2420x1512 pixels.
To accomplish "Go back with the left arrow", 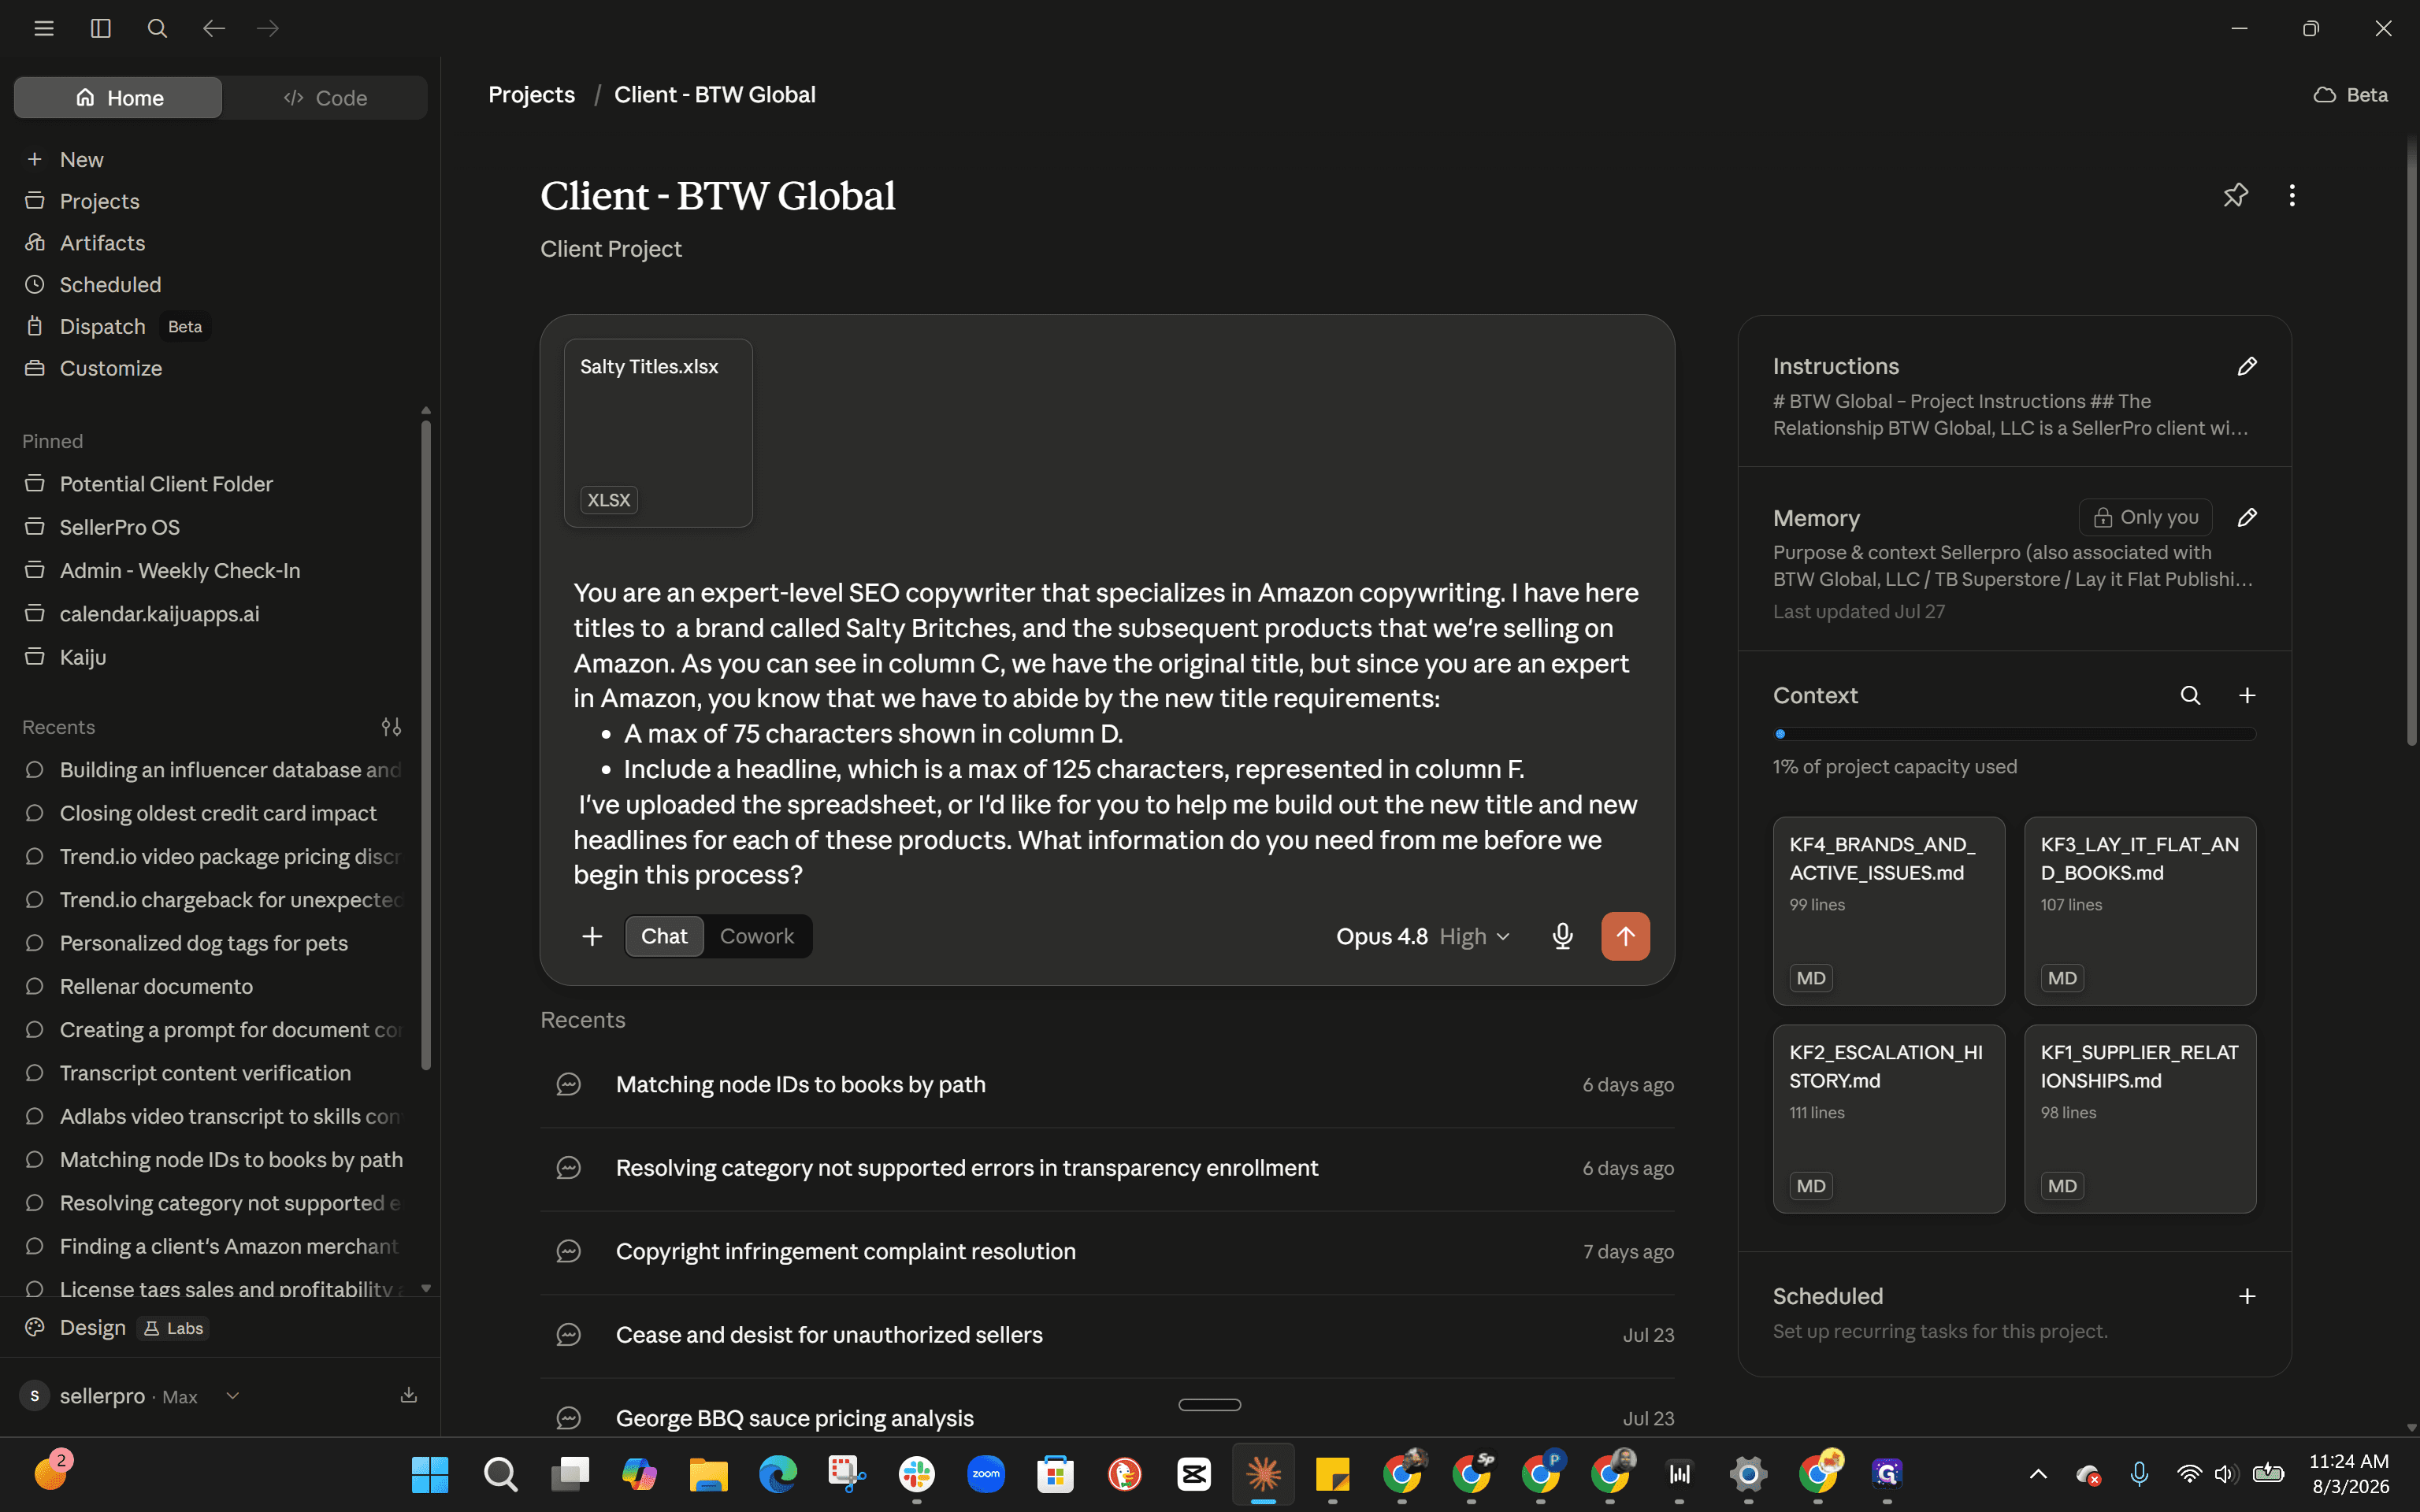I will click(213, 28).
